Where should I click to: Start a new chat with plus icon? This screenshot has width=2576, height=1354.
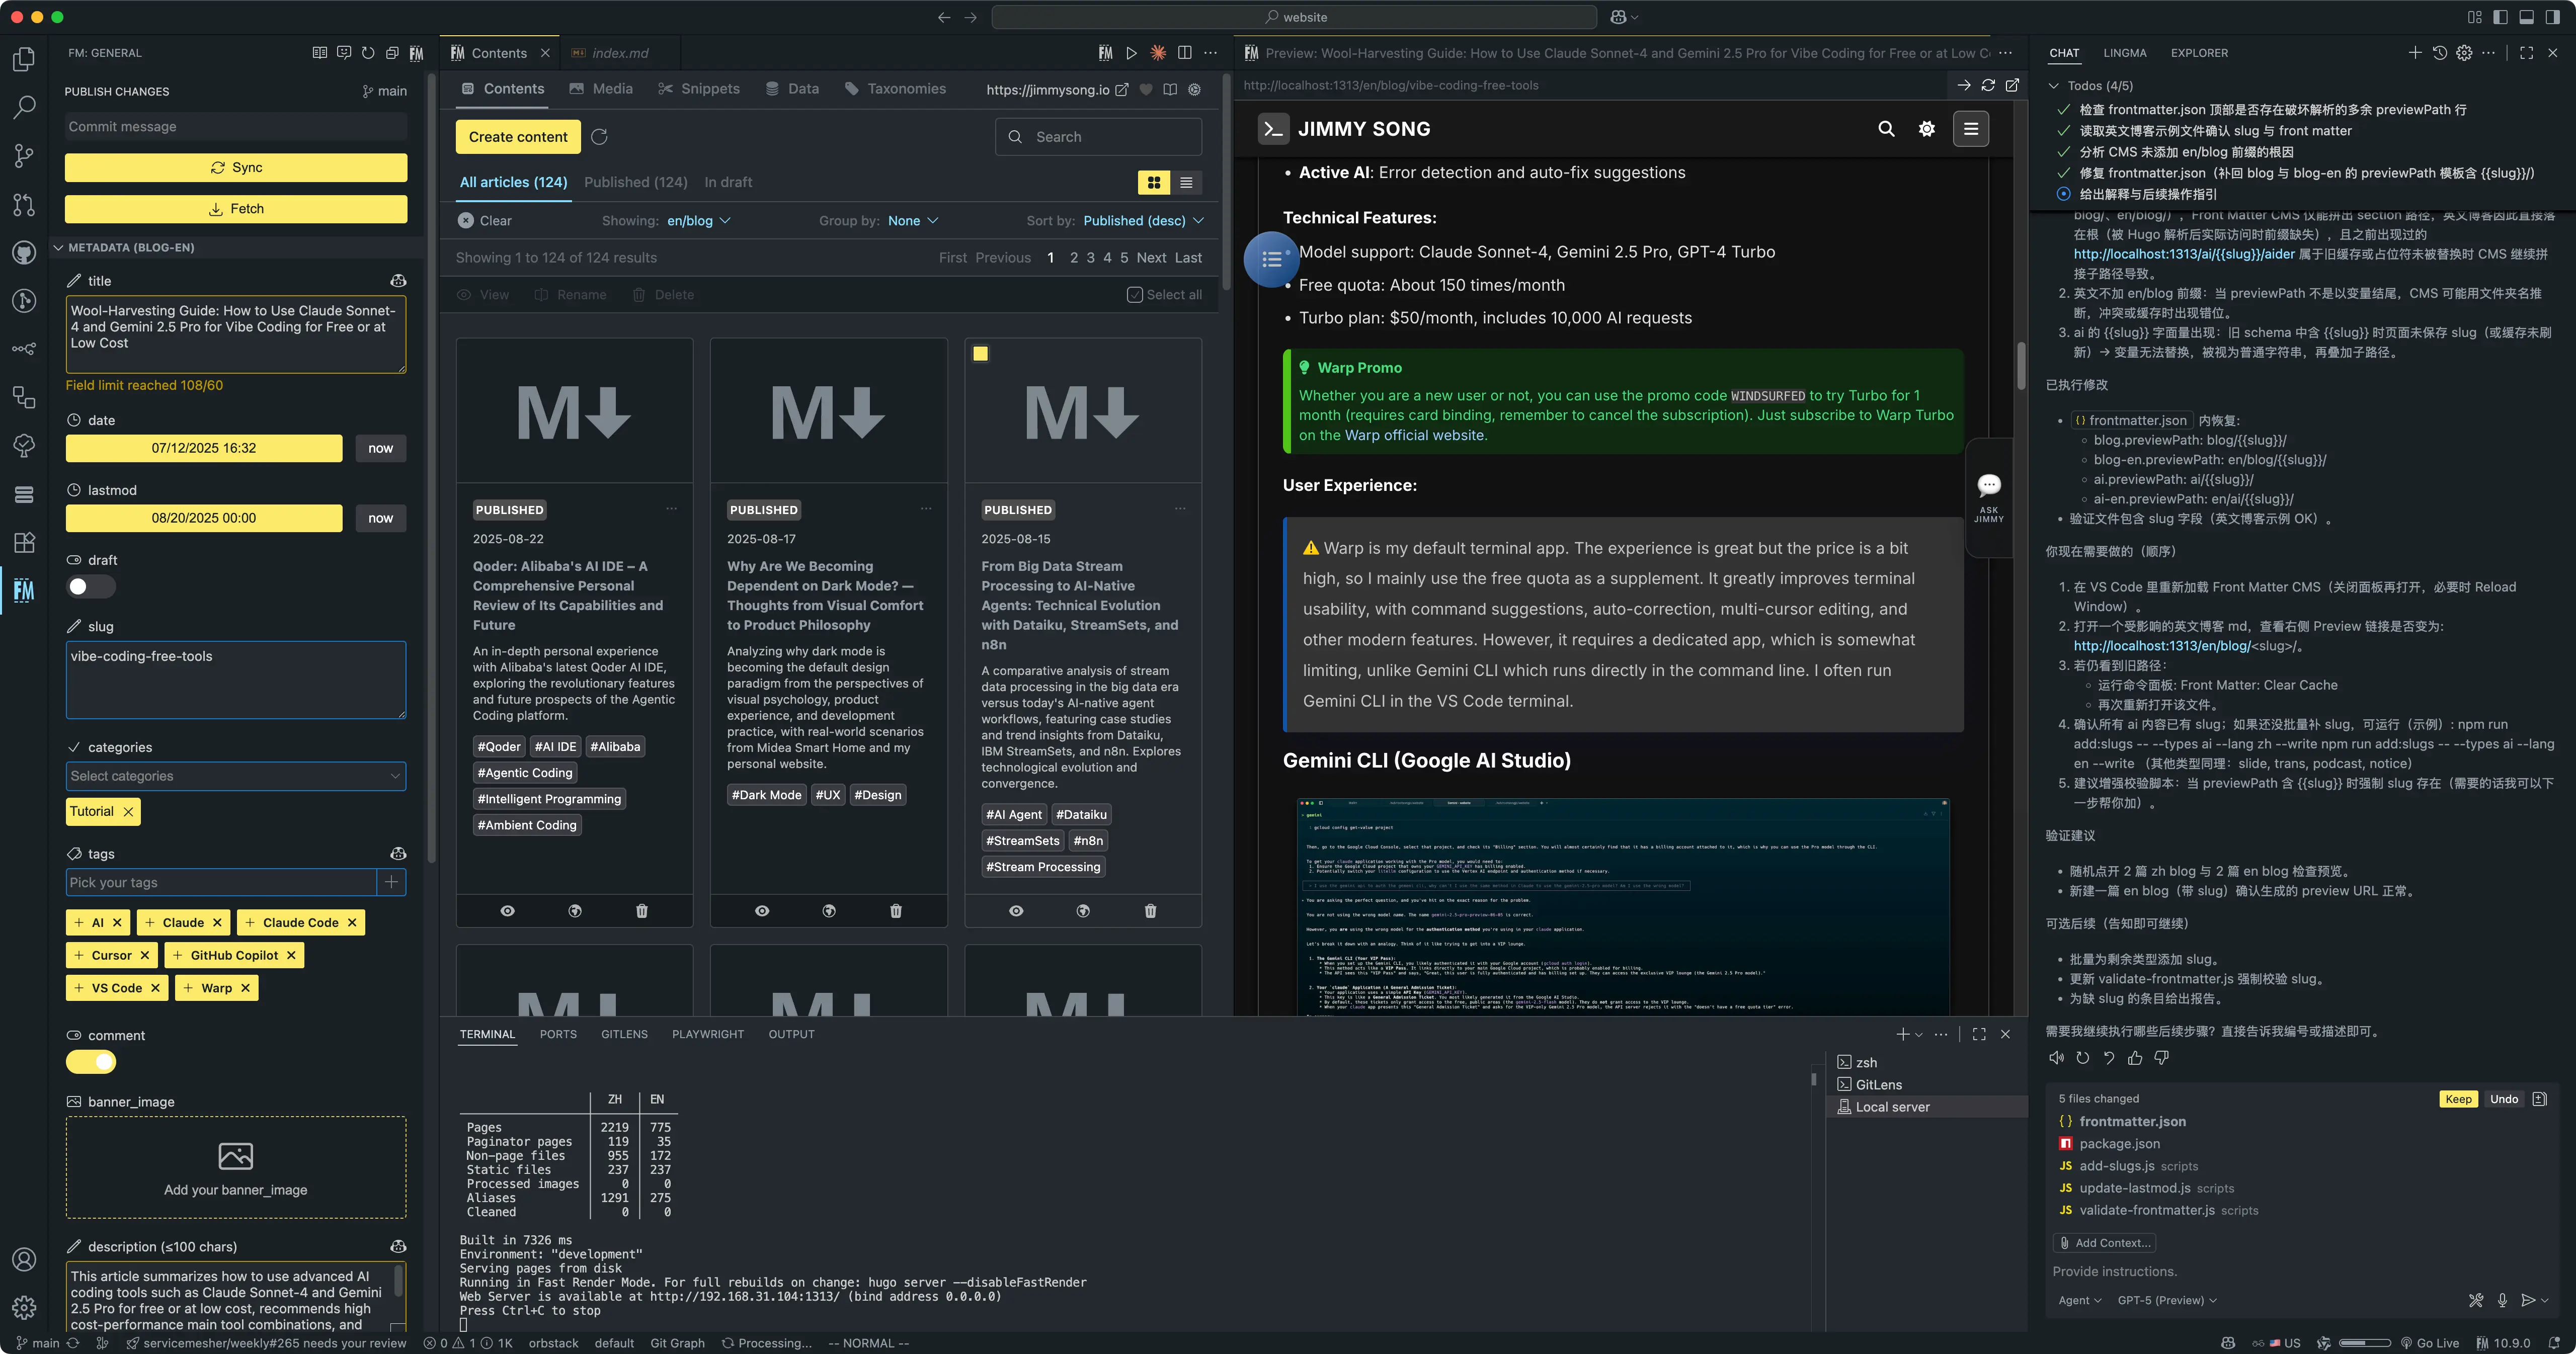click(x=2415, y=53)
